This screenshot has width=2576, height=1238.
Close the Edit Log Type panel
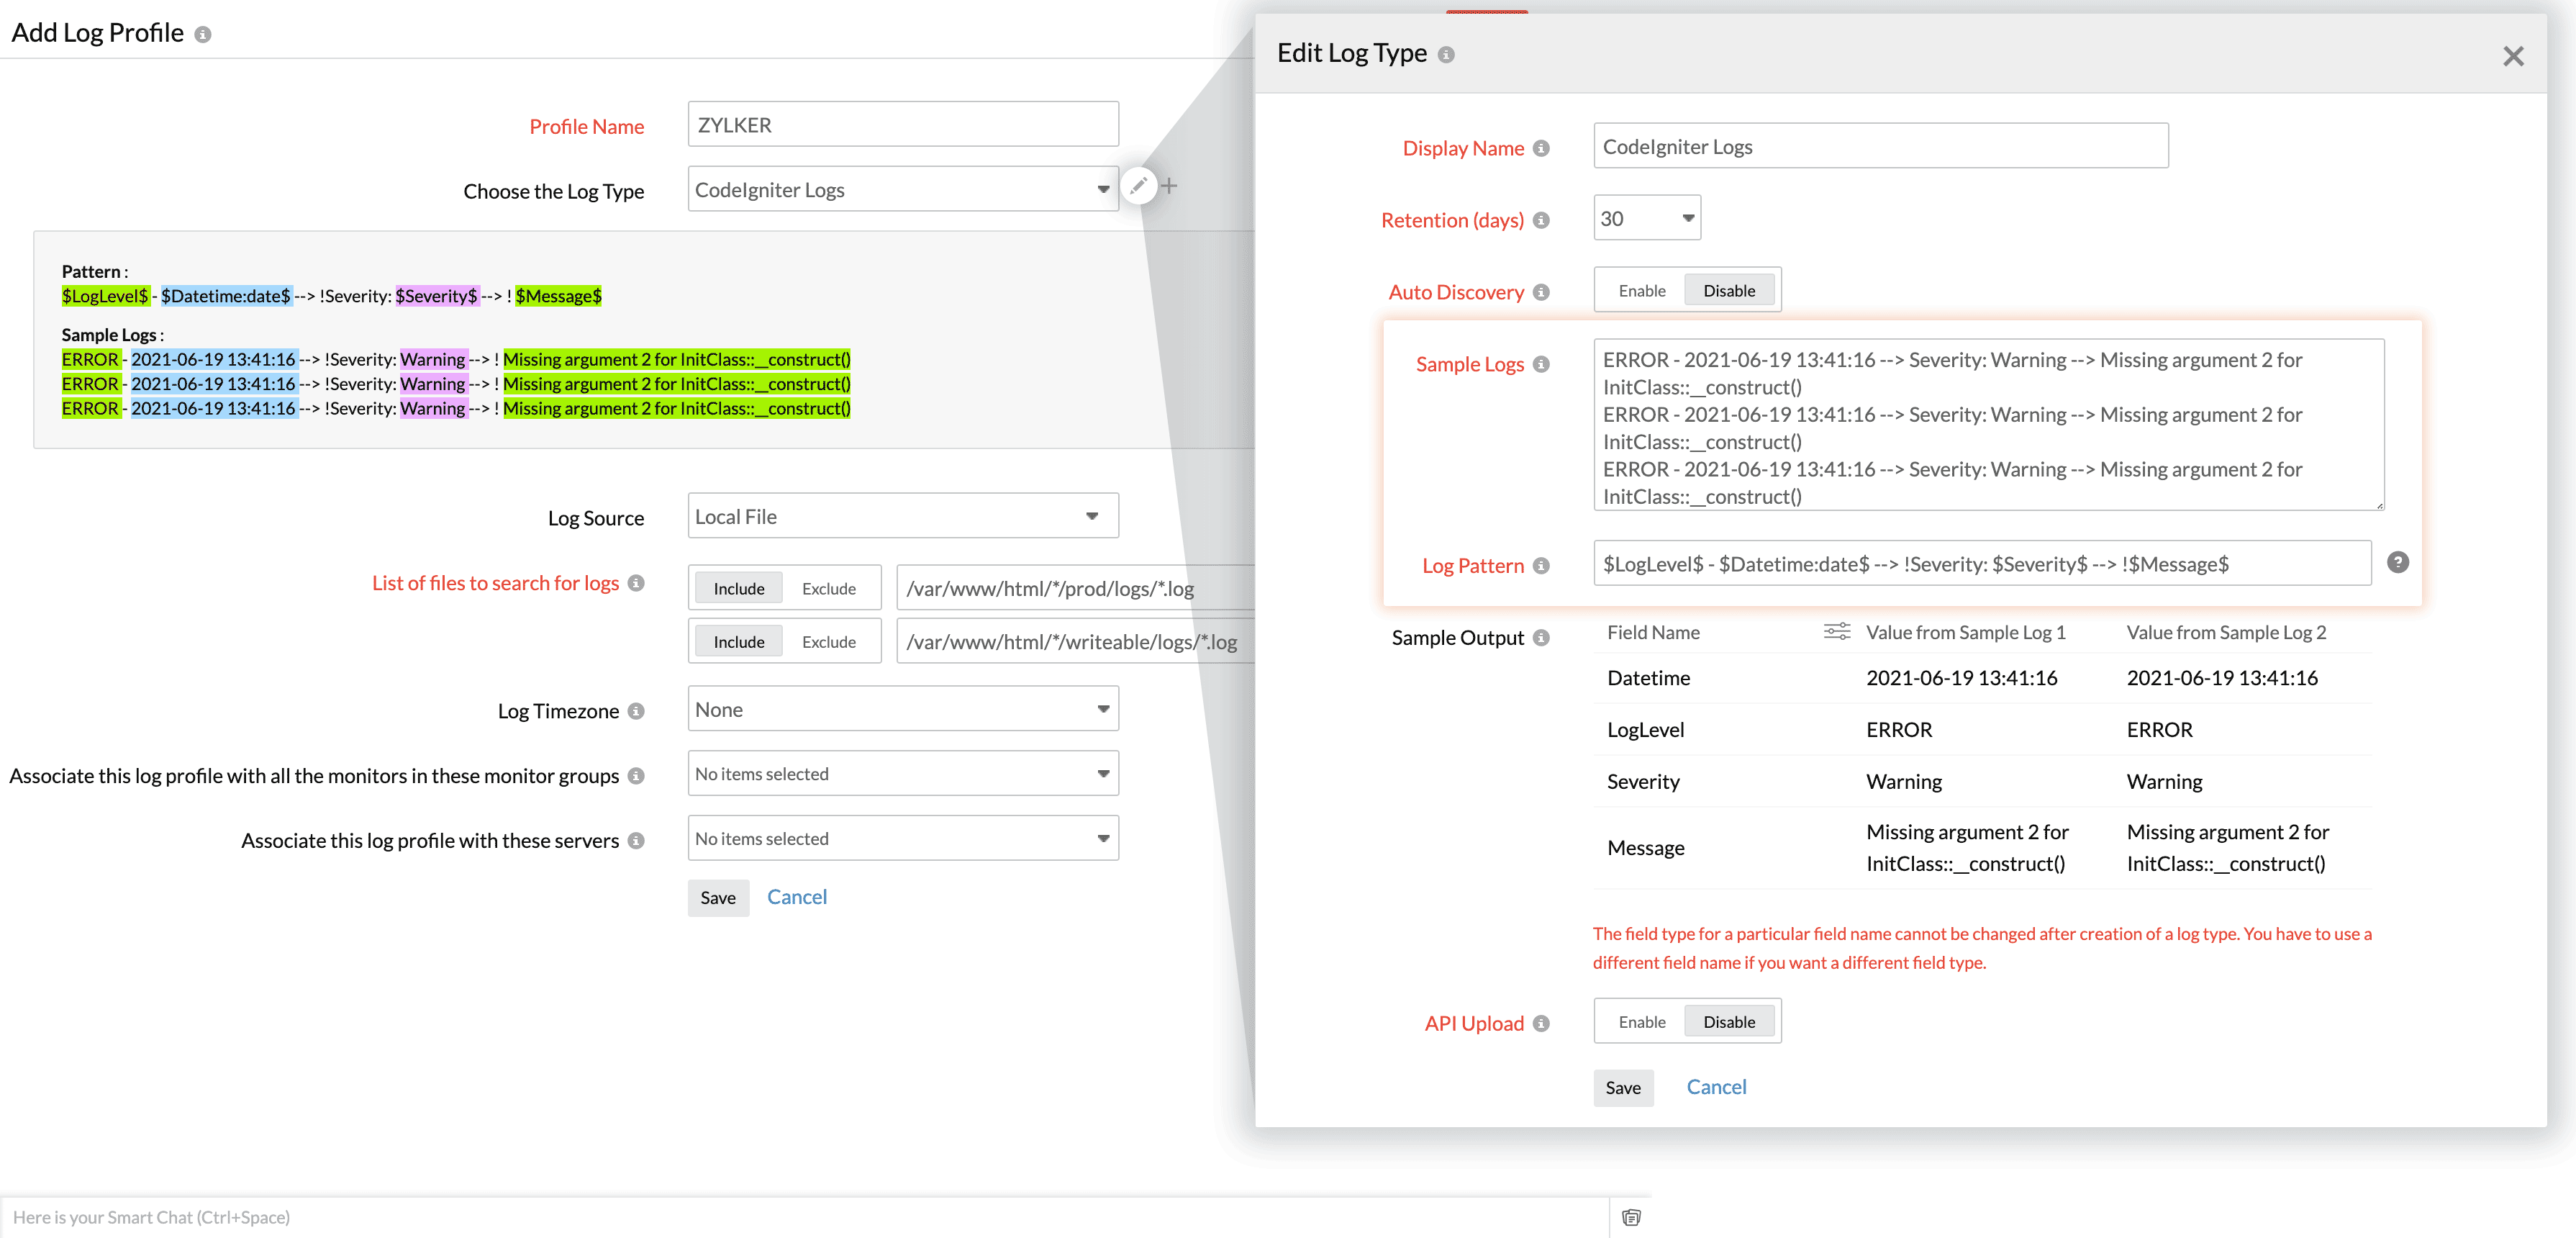click(x=2513, y=56)
